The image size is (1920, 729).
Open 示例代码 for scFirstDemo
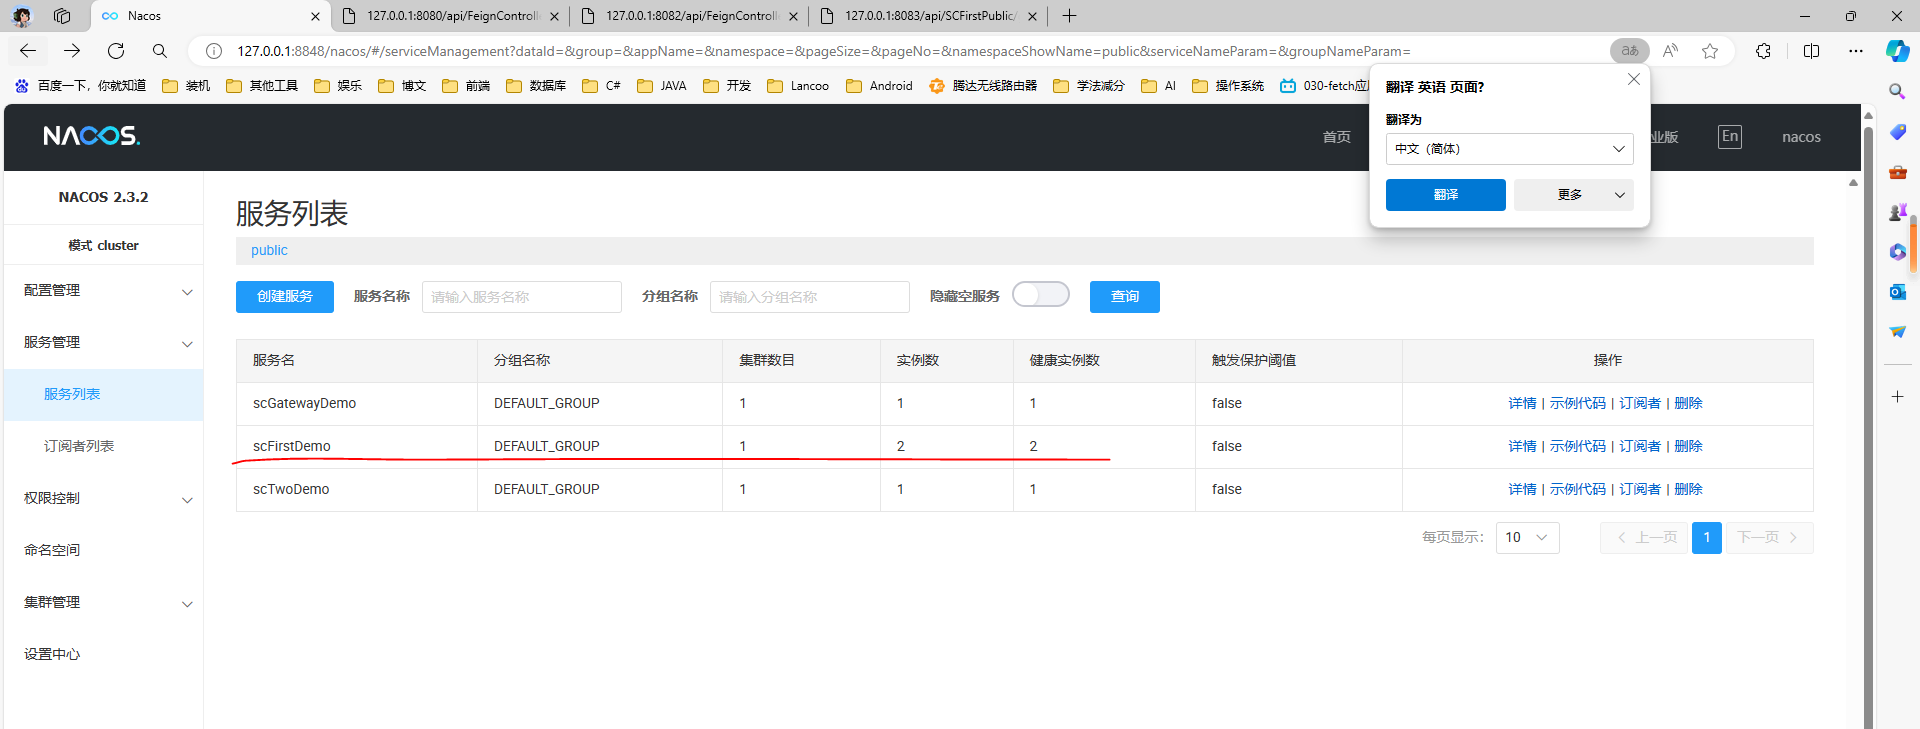point(1578,446)
